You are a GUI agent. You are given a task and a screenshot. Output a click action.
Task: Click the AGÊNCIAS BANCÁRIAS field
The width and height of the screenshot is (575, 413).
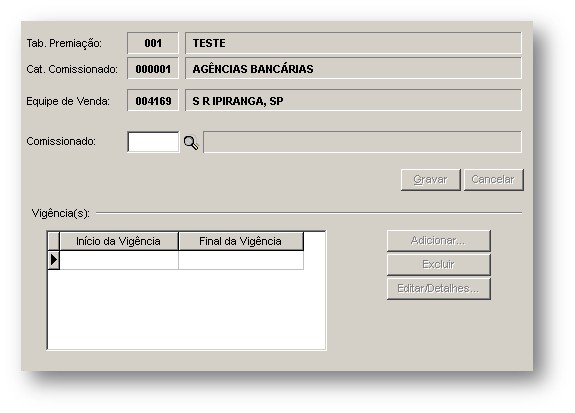(353, 68)
